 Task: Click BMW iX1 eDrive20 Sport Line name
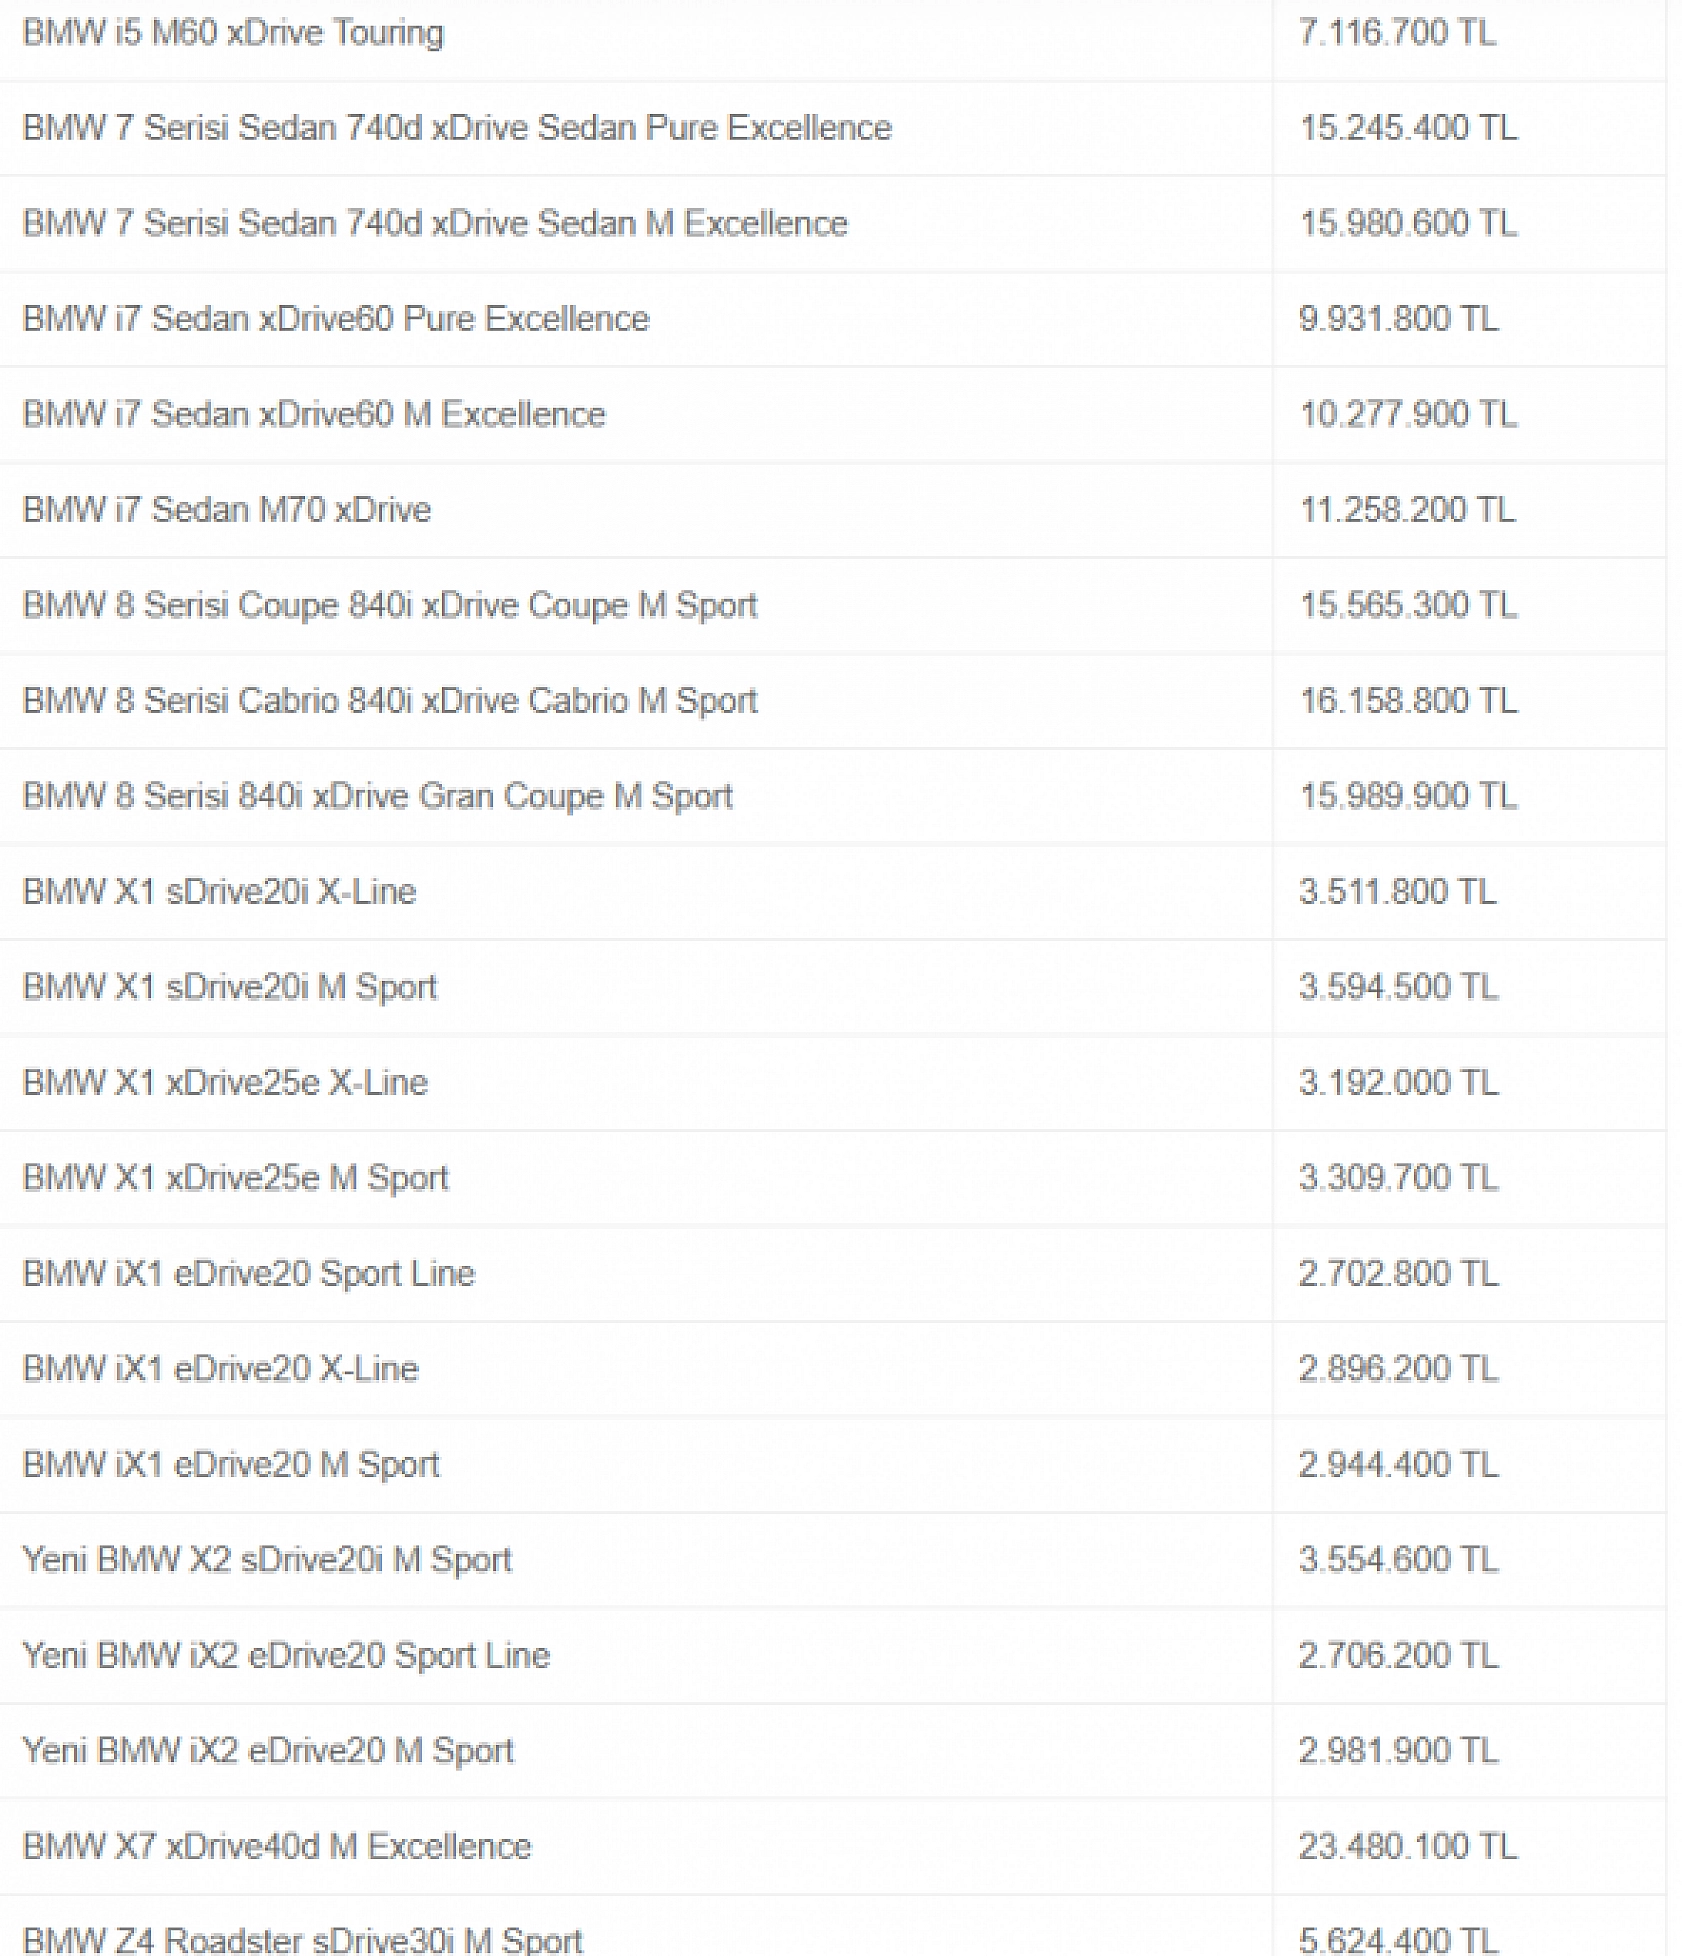[x=248, y=1274]
